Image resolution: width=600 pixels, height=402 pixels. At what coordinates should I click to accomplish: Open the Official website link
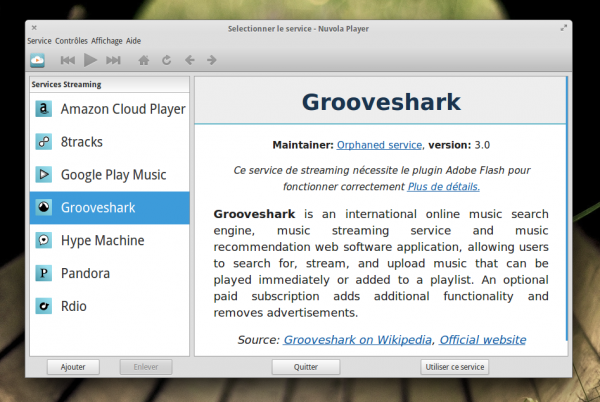coord(483,340)
